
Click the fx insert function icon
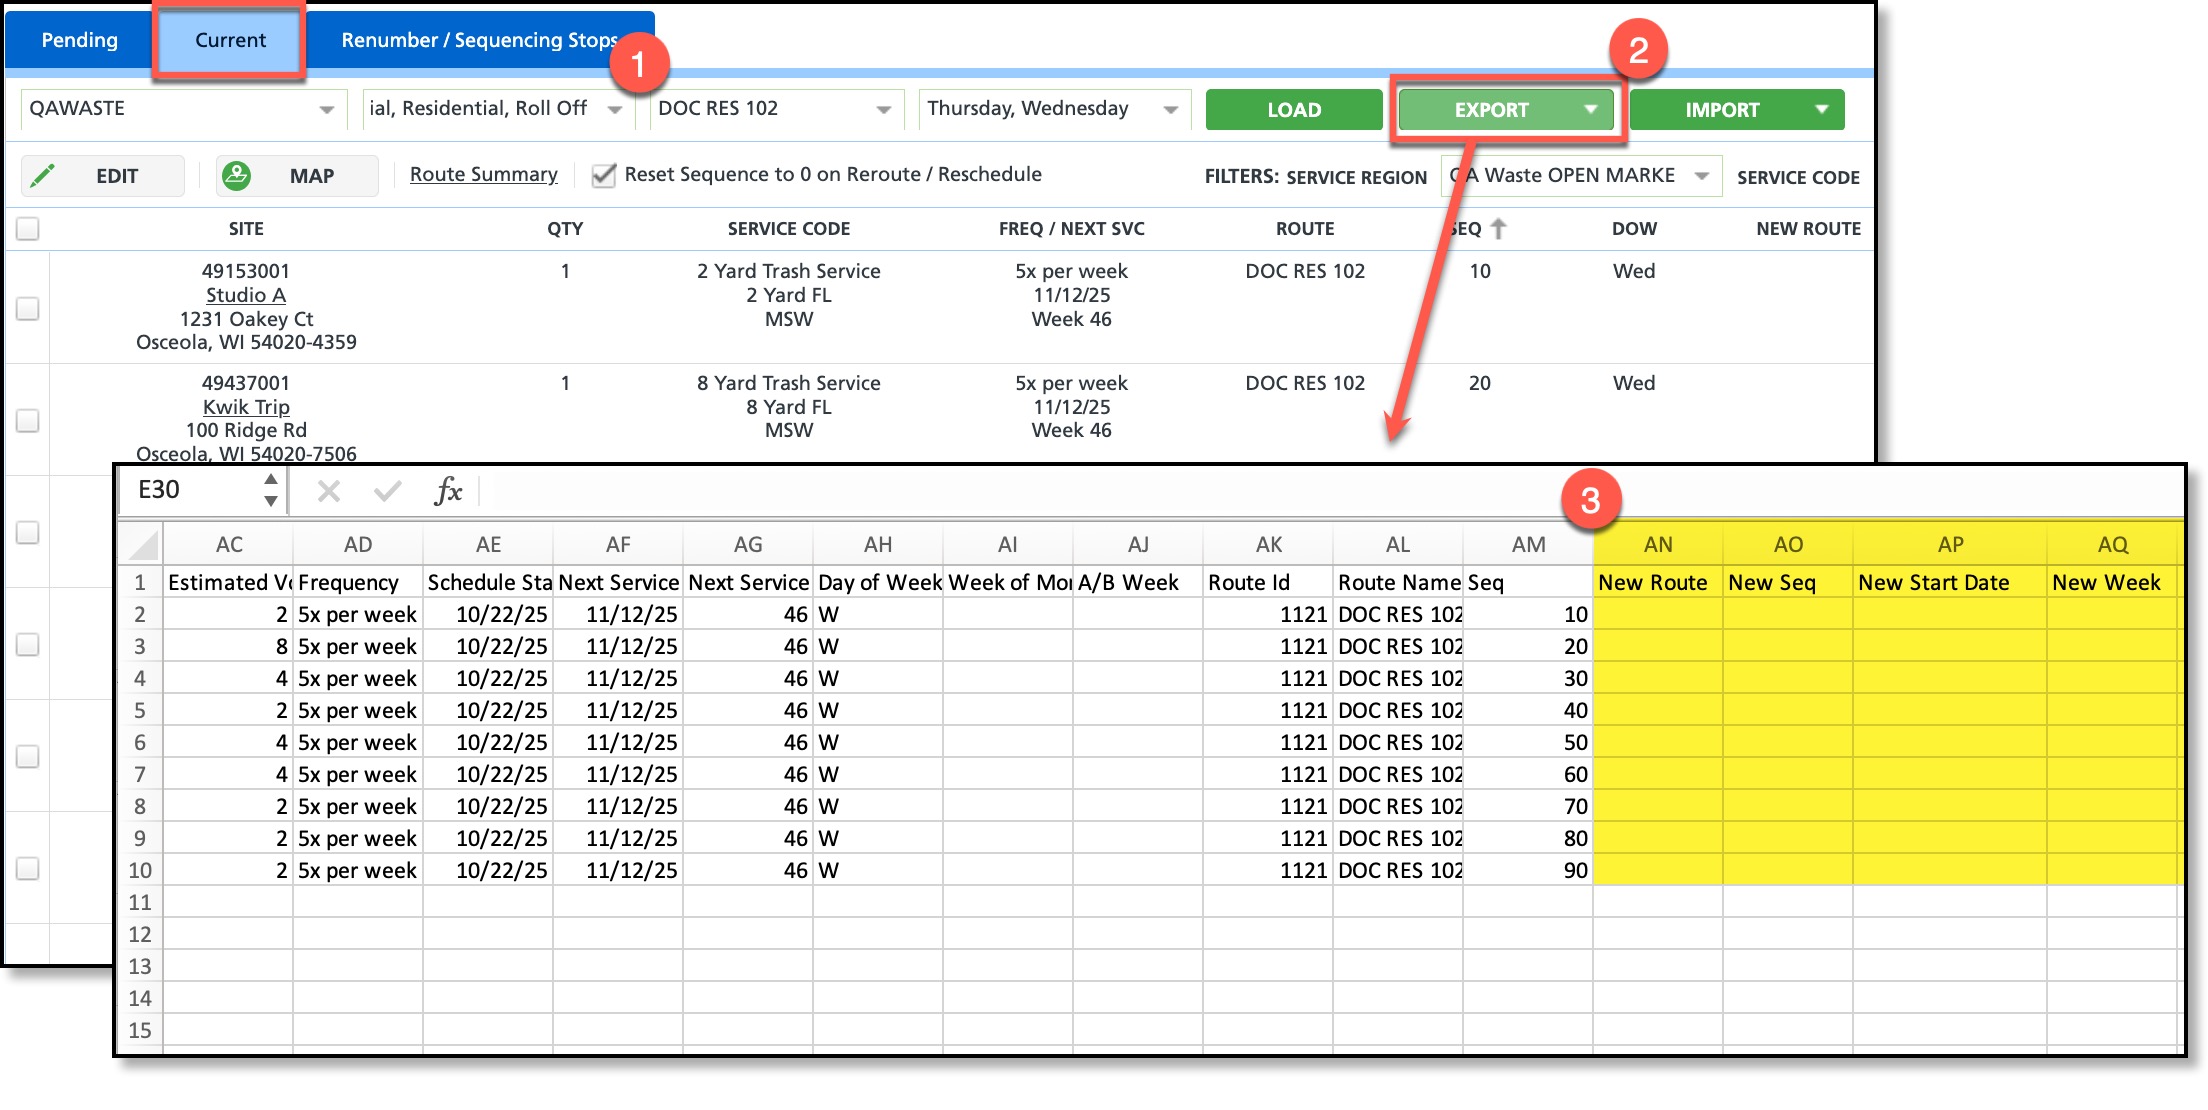448,491
